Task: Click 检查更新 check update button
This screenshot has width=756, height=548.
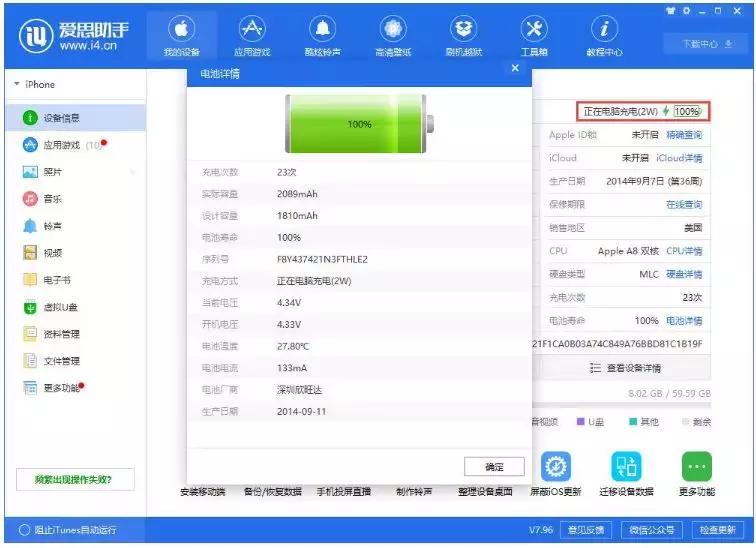Action: (718, 530)
